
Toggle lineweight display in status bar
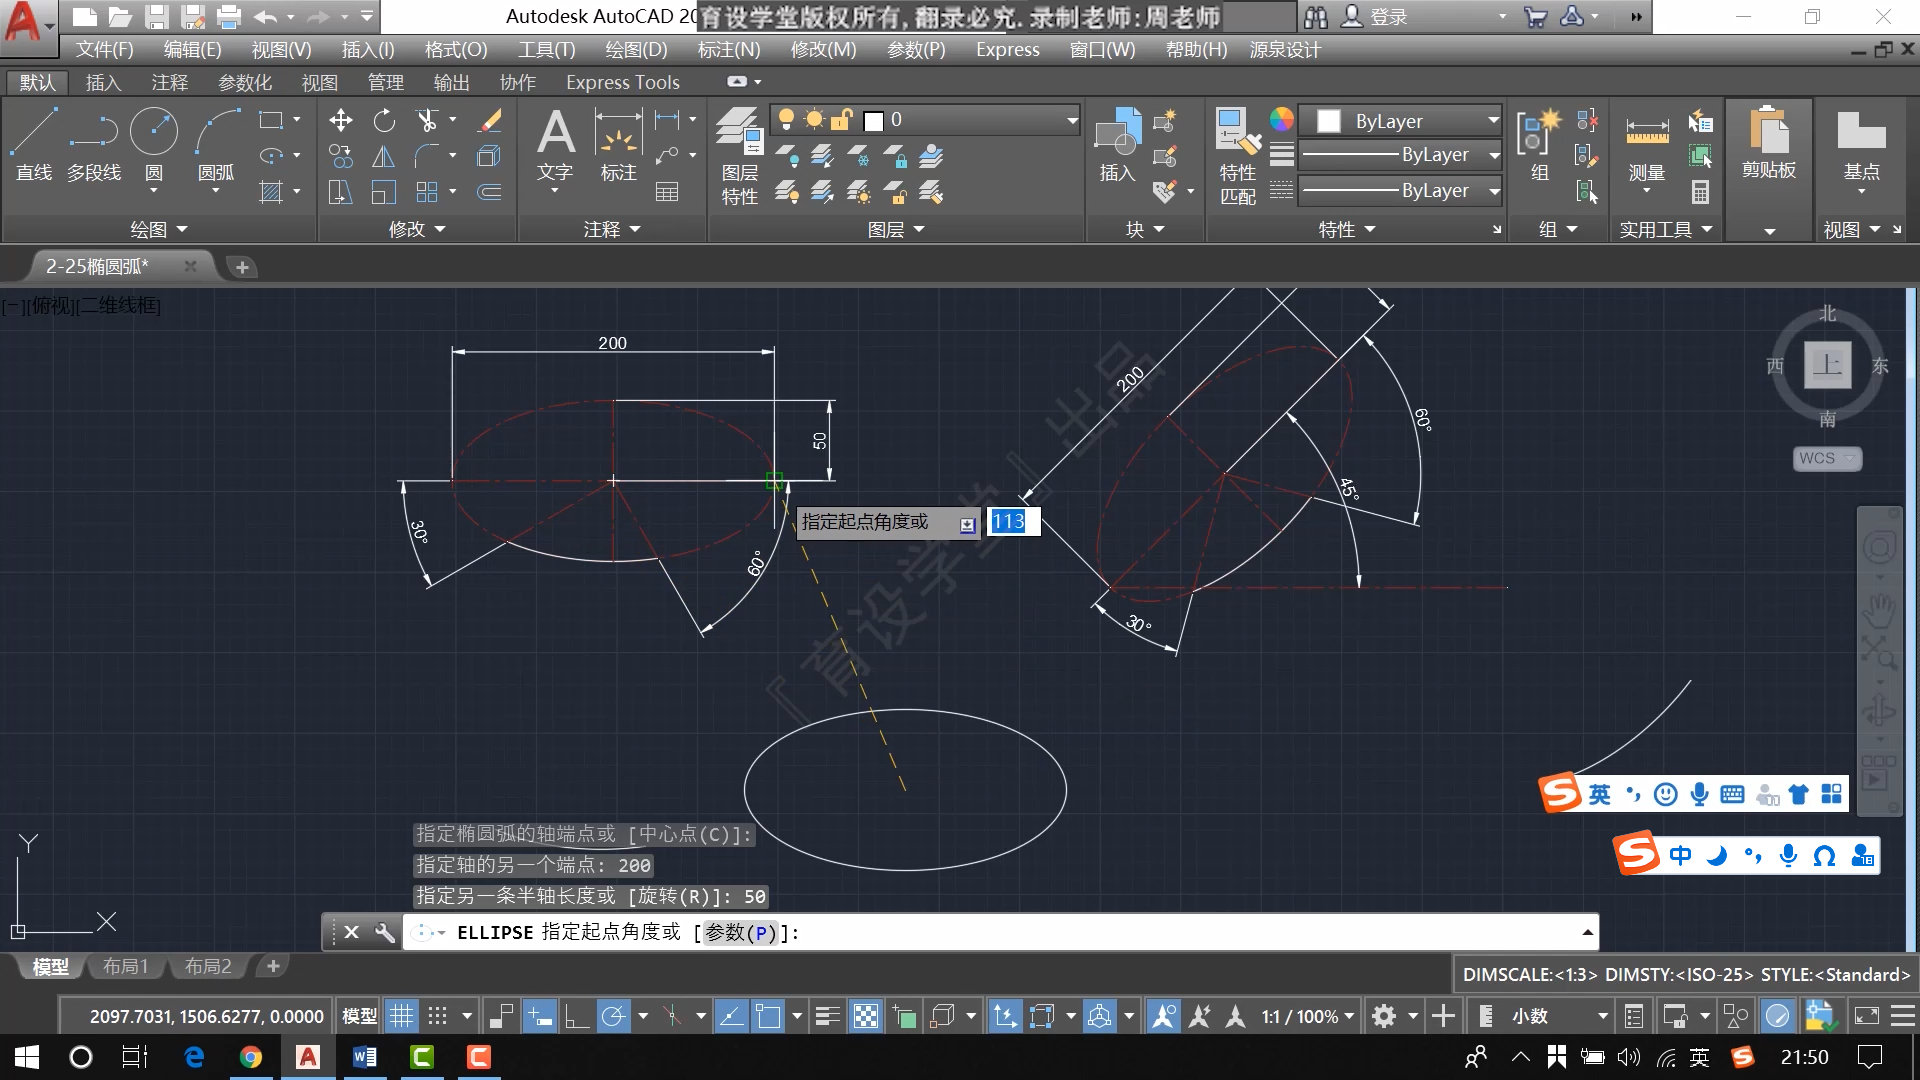point(827,1017)
